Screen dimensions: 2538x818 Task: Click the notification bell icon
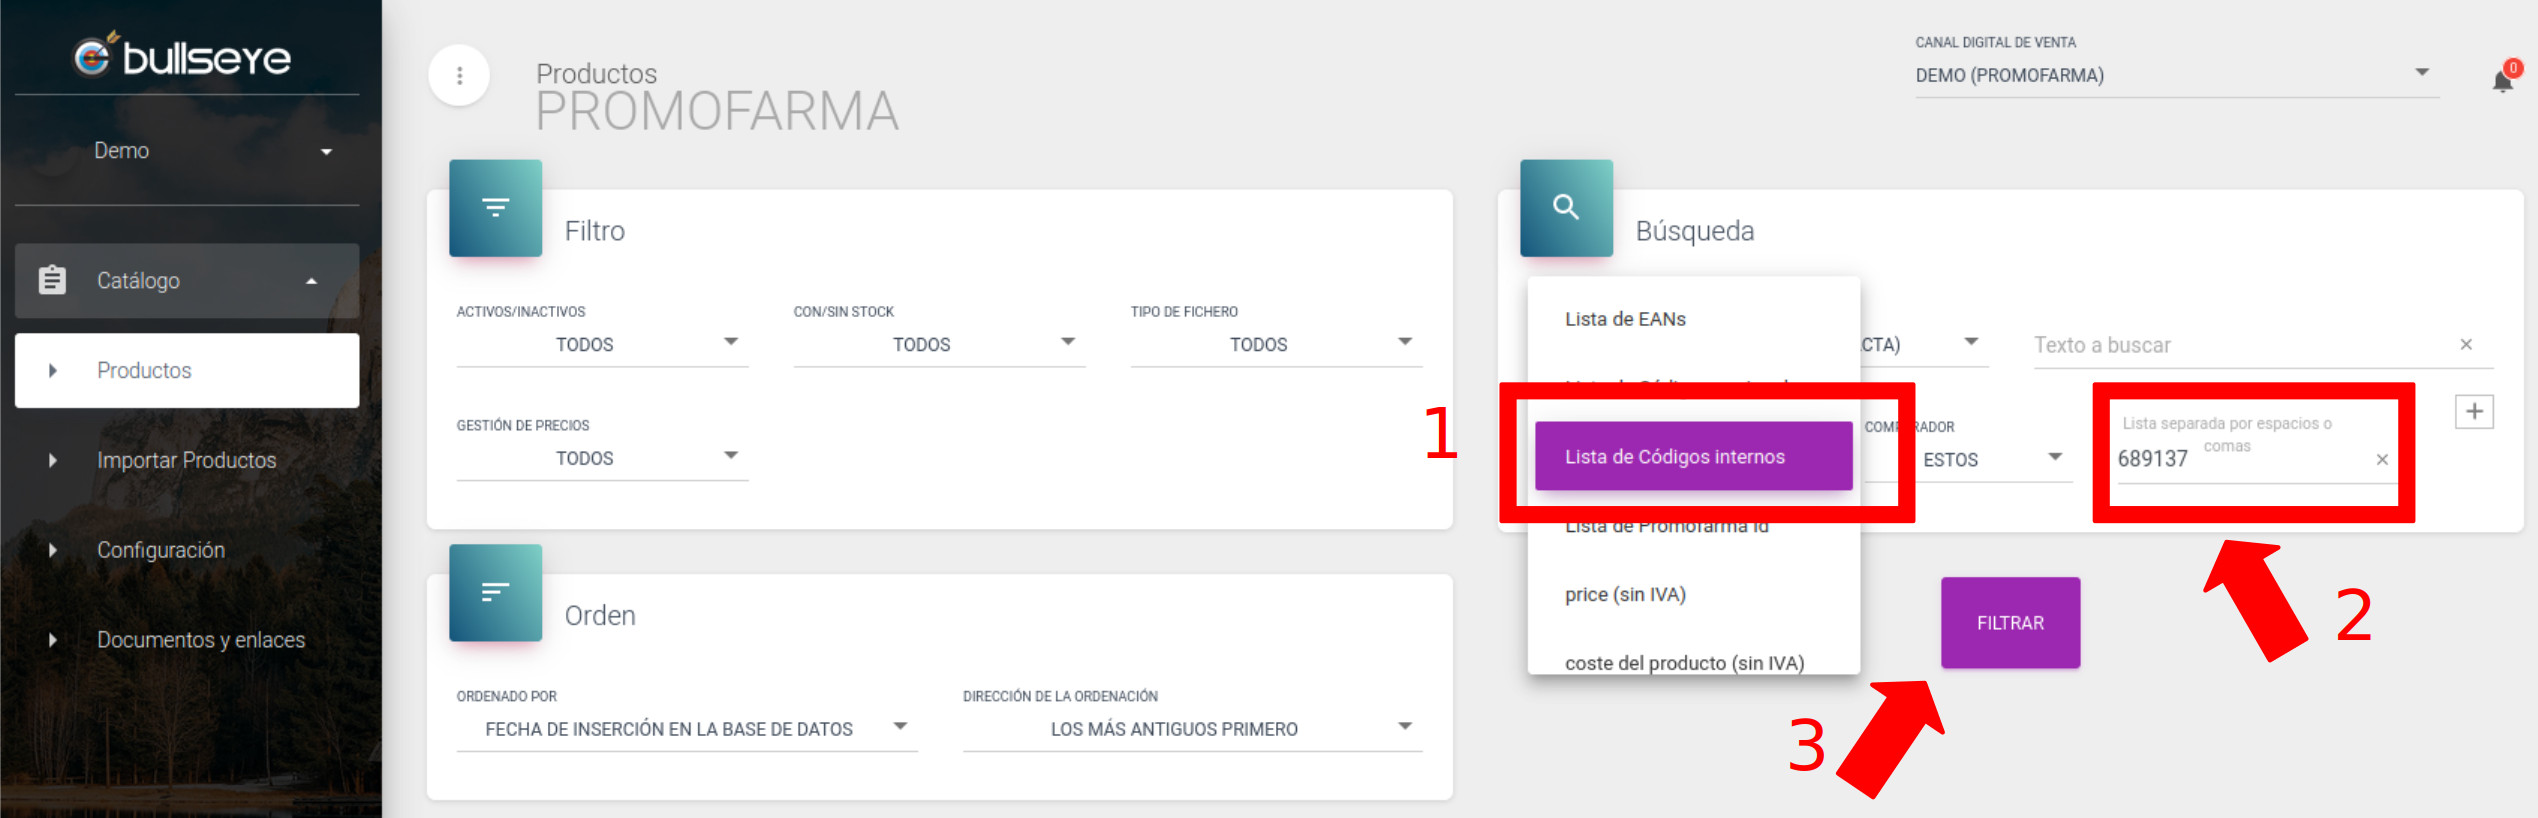point(2502,81)
